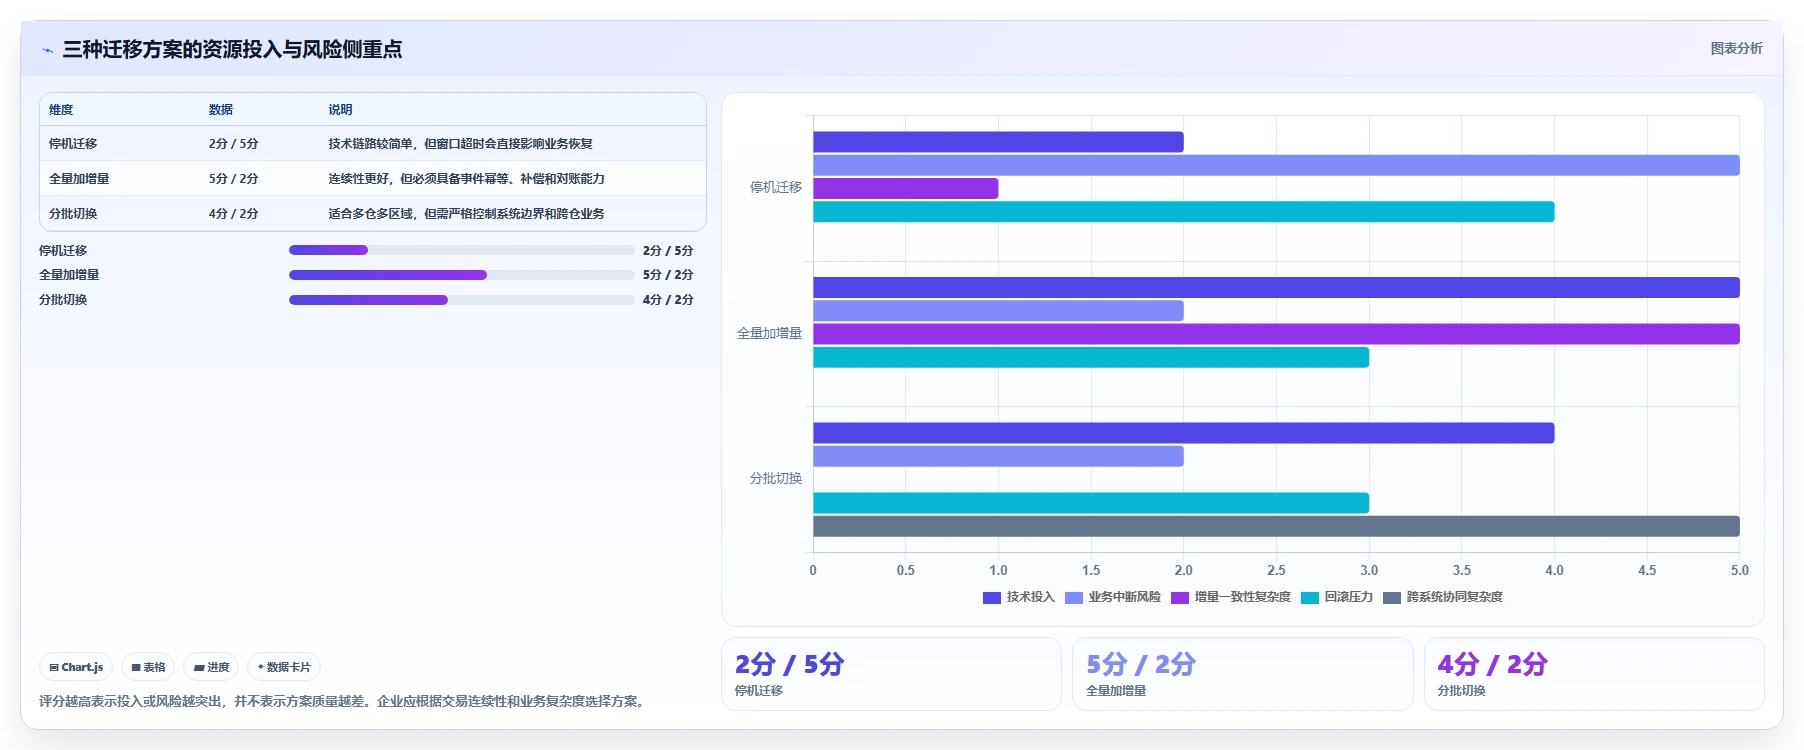Click the 数据卡片 tag chip
1804x750 pixels.
[x=284, y=667]
